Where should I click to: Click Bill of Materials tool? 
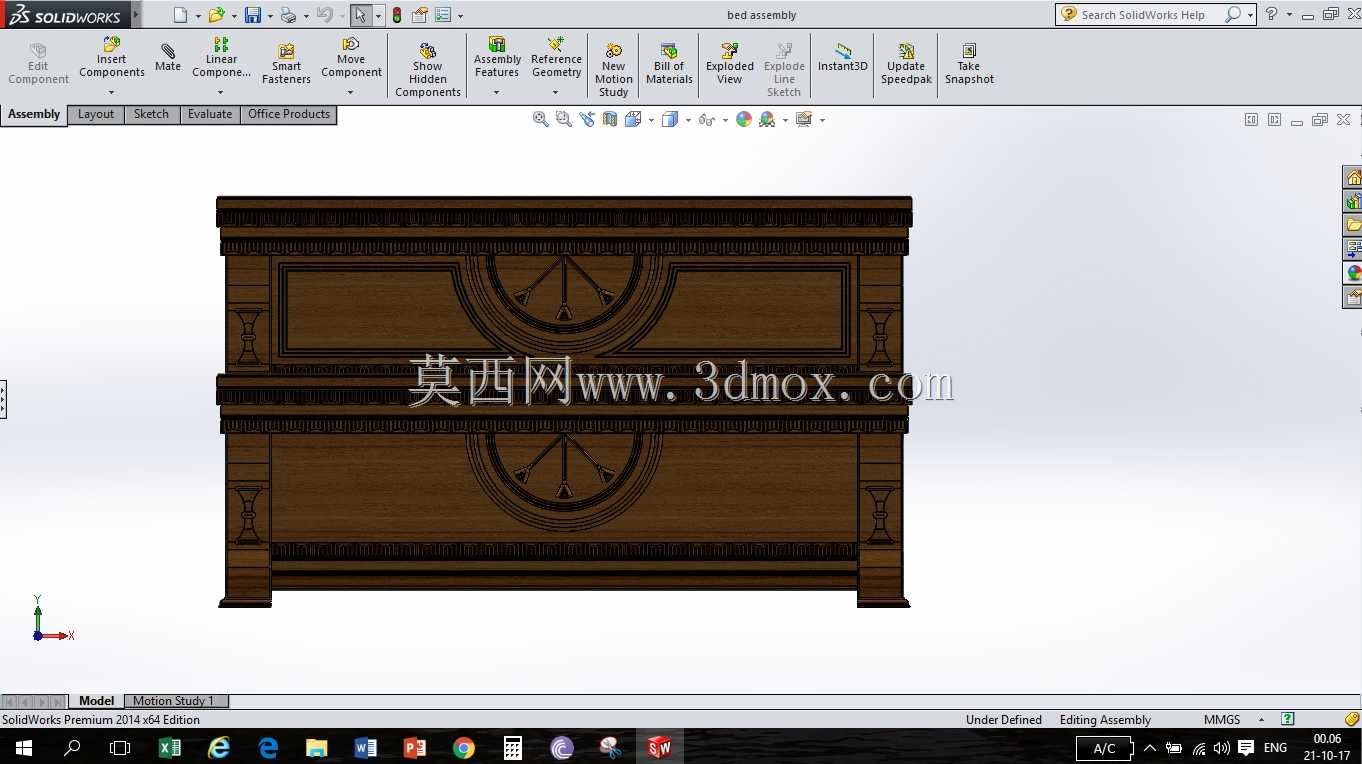point(669,64)
